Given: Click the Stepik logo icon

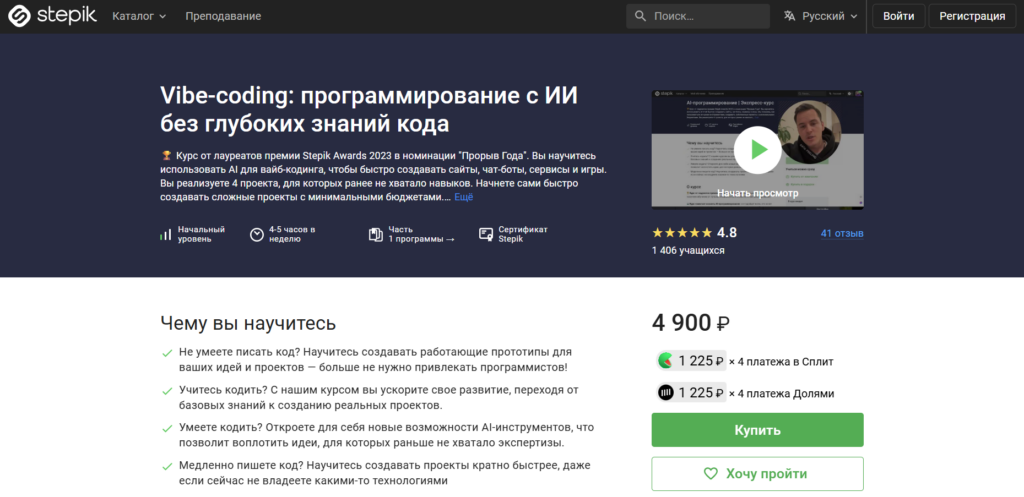Looking at the screenshot, I should pyautogui.click(x=19, y=16).
